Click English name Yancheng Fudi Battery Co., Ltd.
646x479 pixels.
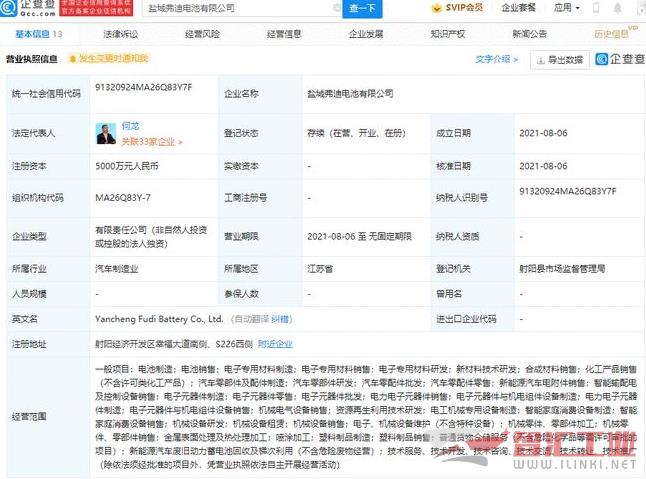coord(159,319)
